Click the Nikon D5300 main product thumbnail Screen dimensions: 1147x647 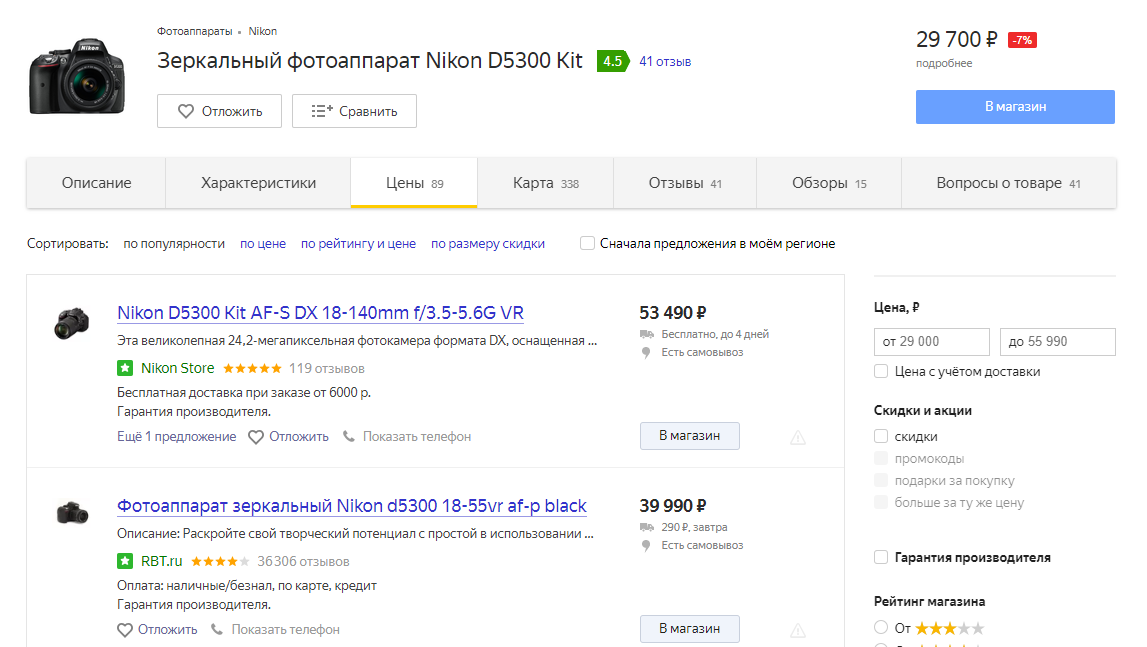[x=75, y=75]
